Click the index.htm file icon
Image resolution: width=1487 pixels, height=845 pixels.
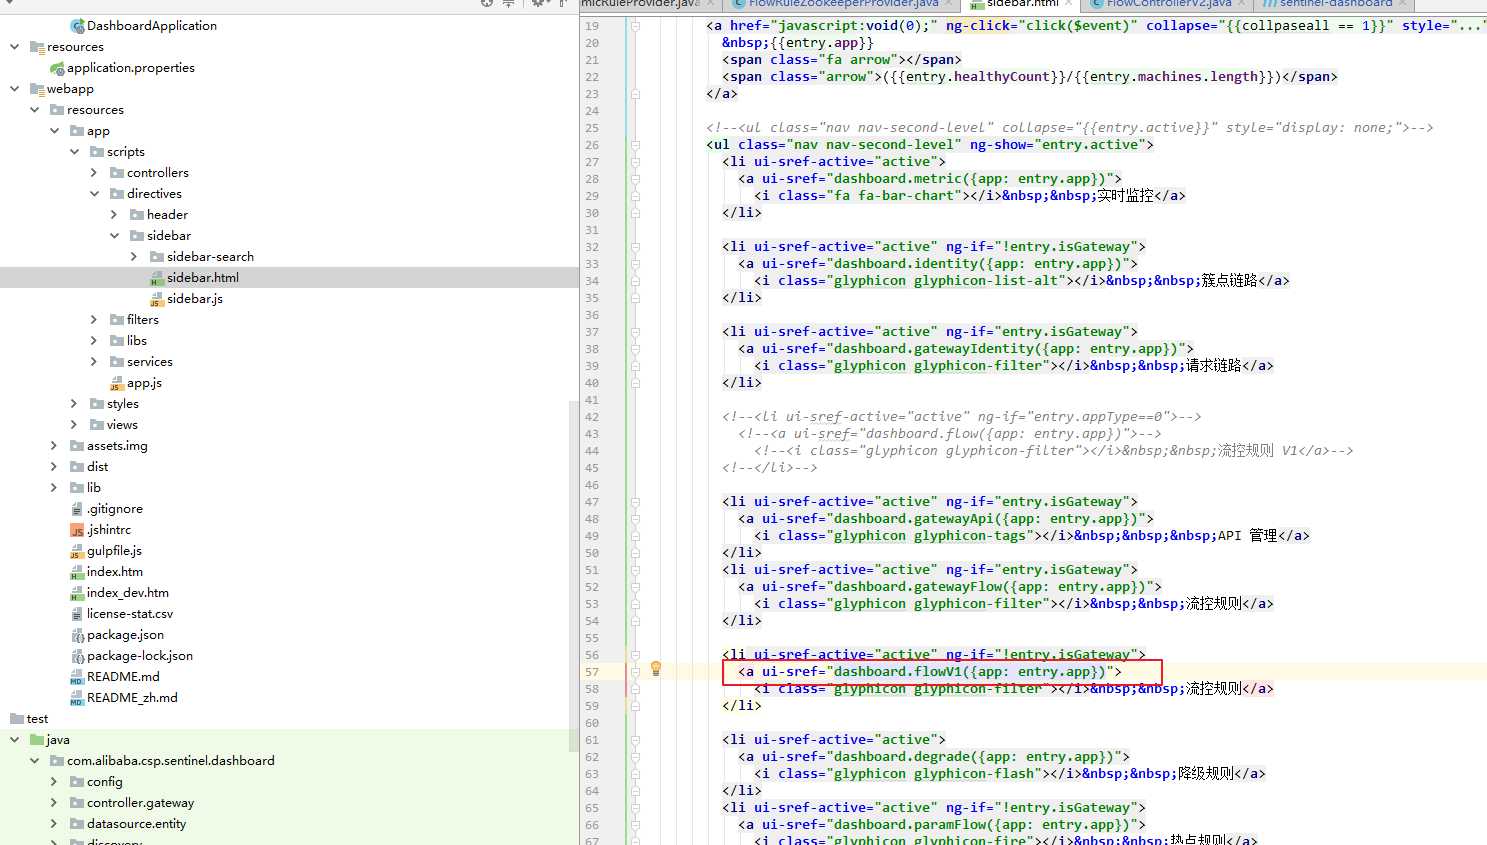tap(77, 572)
